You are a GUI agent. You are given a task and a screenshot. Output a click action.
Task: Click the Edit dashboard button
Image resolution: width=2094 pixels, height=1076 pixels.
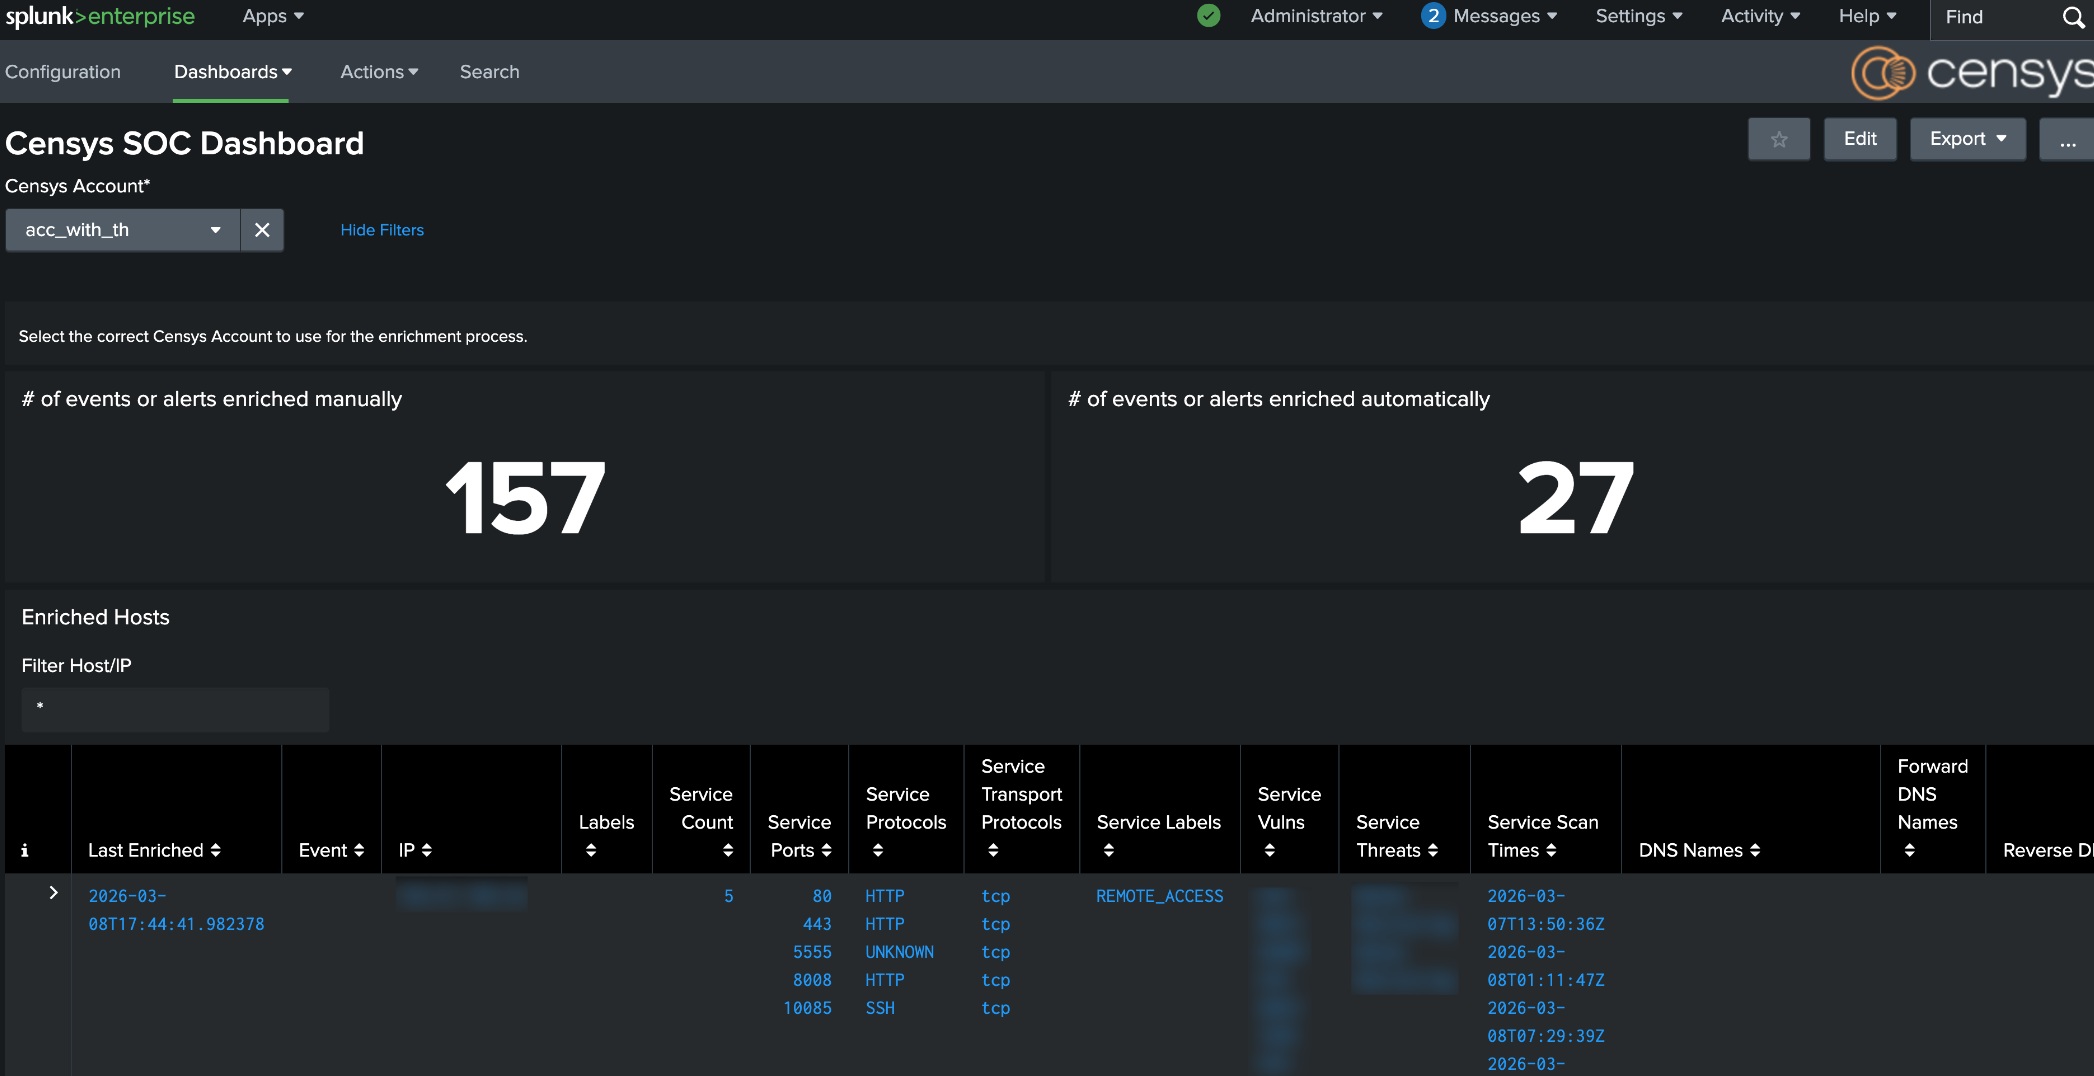(1860, 139)
